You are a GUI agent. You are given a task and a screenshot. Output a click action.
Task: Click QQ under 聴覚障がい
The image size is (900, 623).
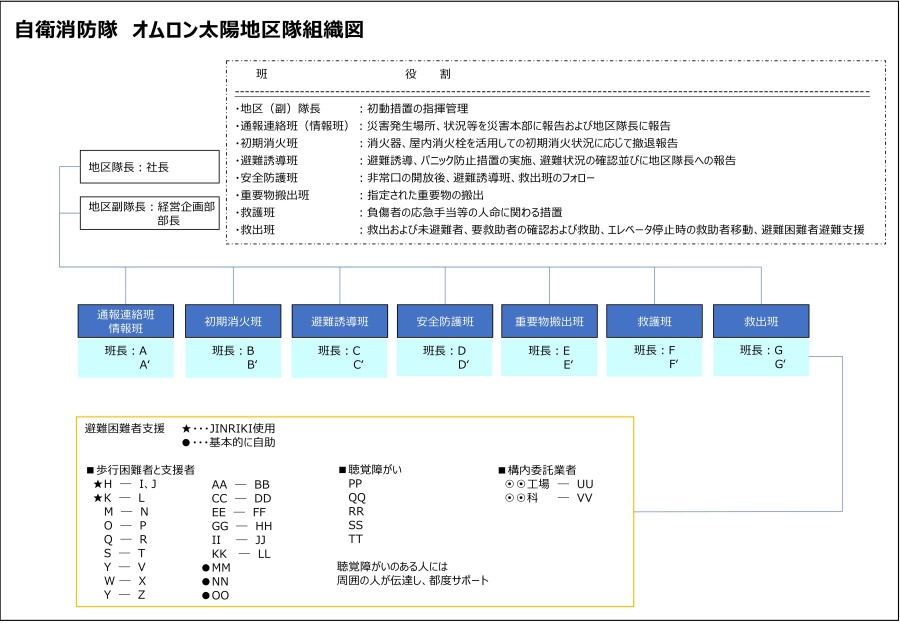click(357, 497)
